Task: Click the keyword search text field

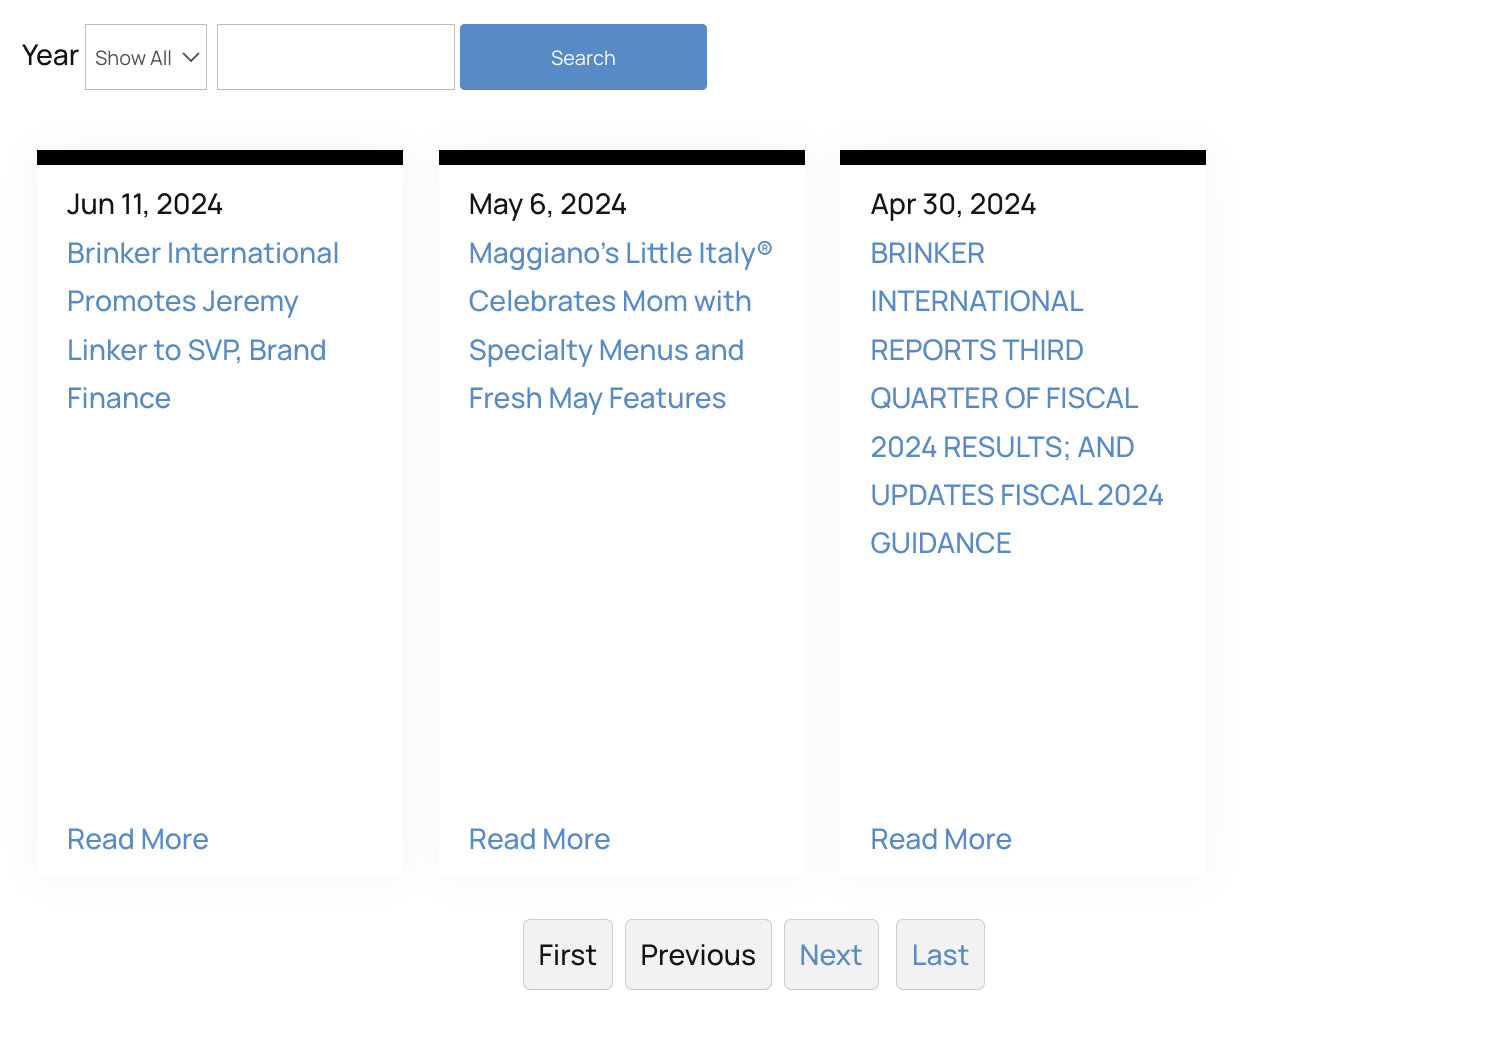Action: click(335, 57)
